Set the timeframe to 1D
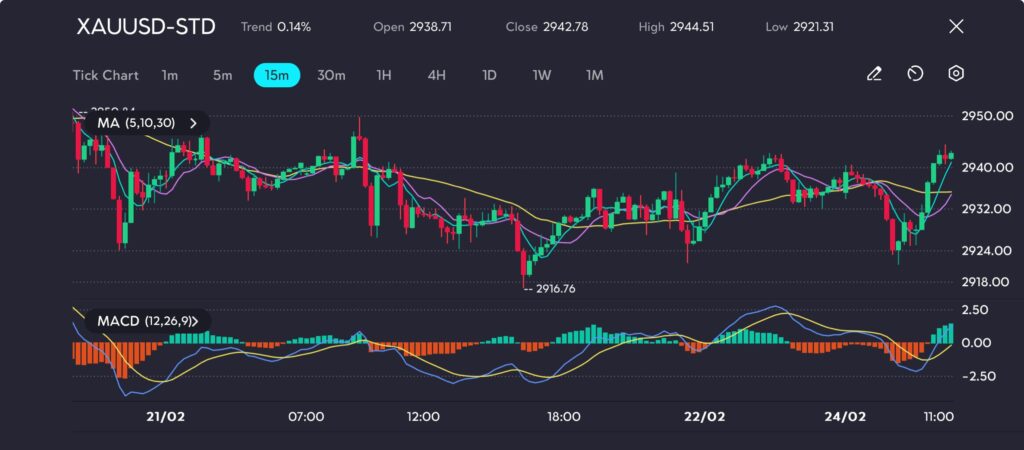This screenshot has height=450, width=1024. [489, 75]
